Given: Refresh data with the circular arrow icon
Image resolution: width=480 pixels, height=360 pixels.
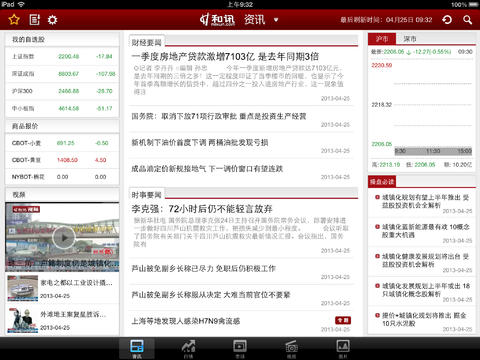Looking at the screenshot, I should point(447,20).
